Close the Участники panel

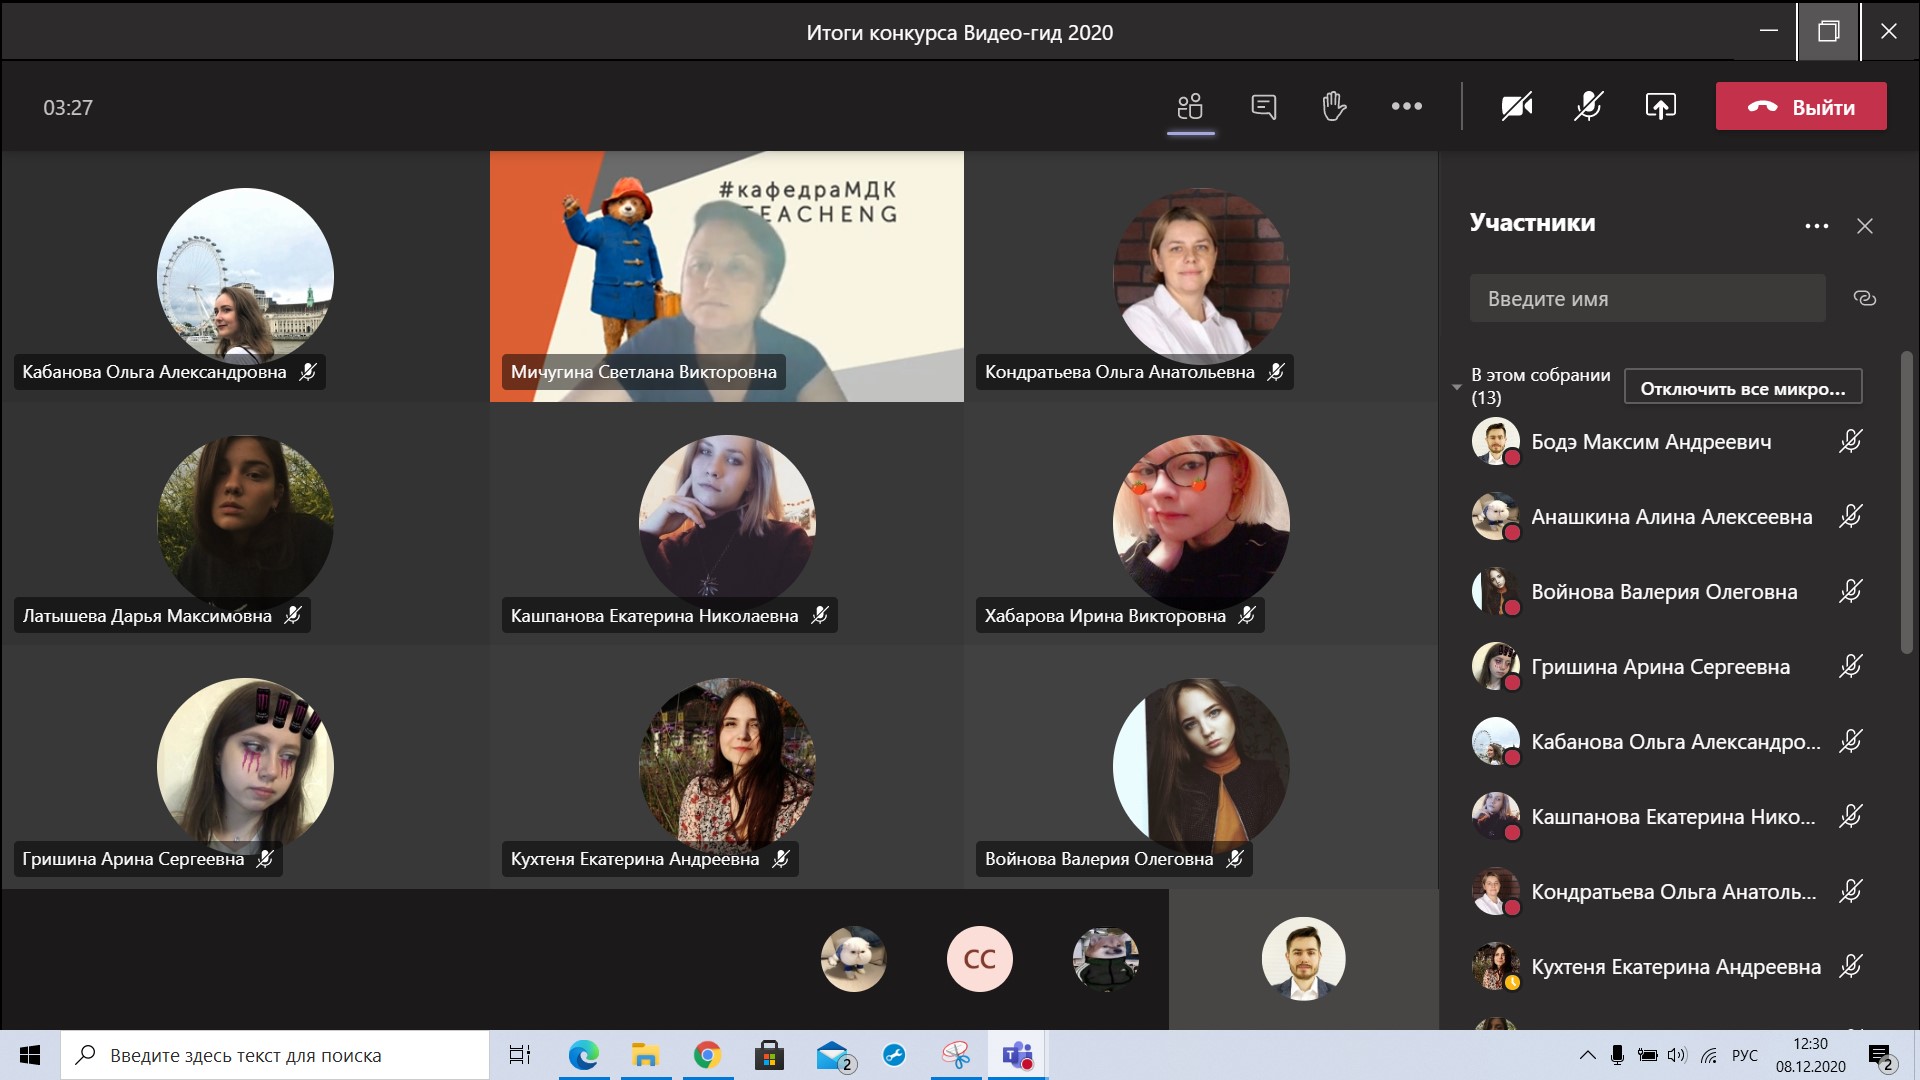1864,226
